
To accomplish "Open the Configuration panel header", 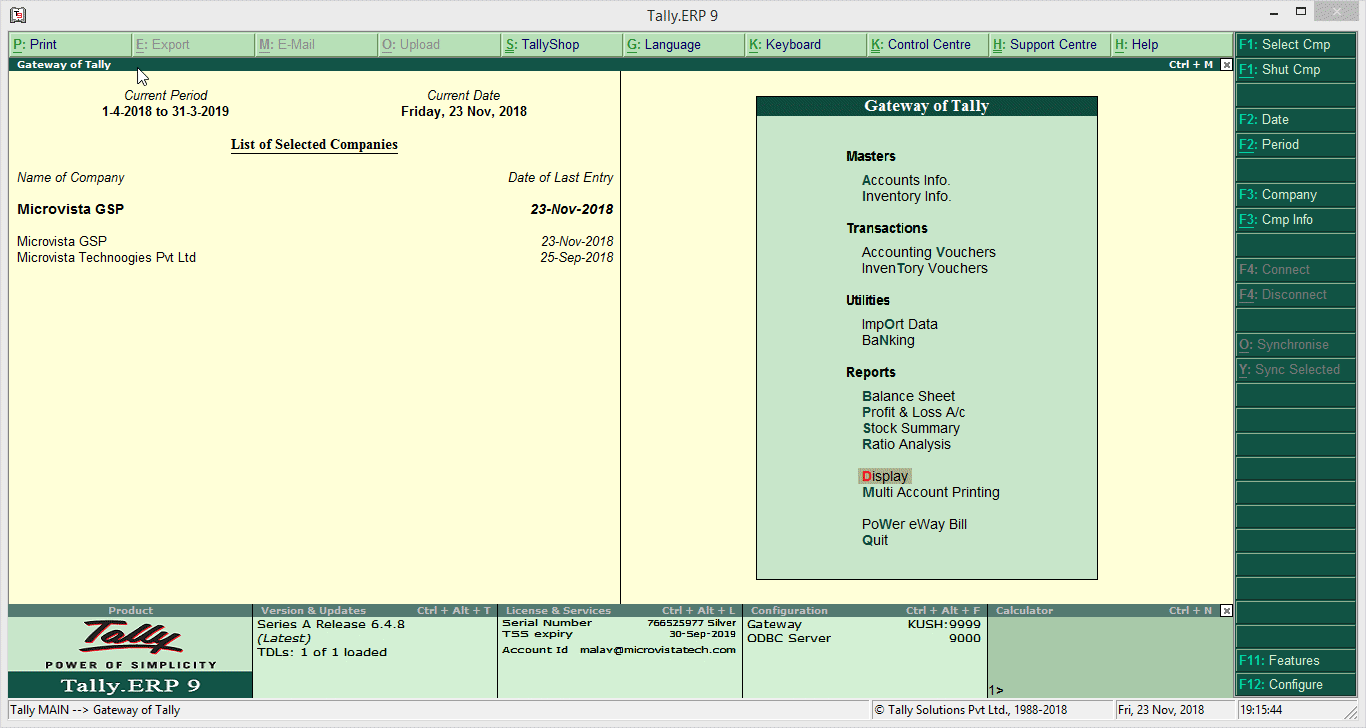I will coord(865,610).
